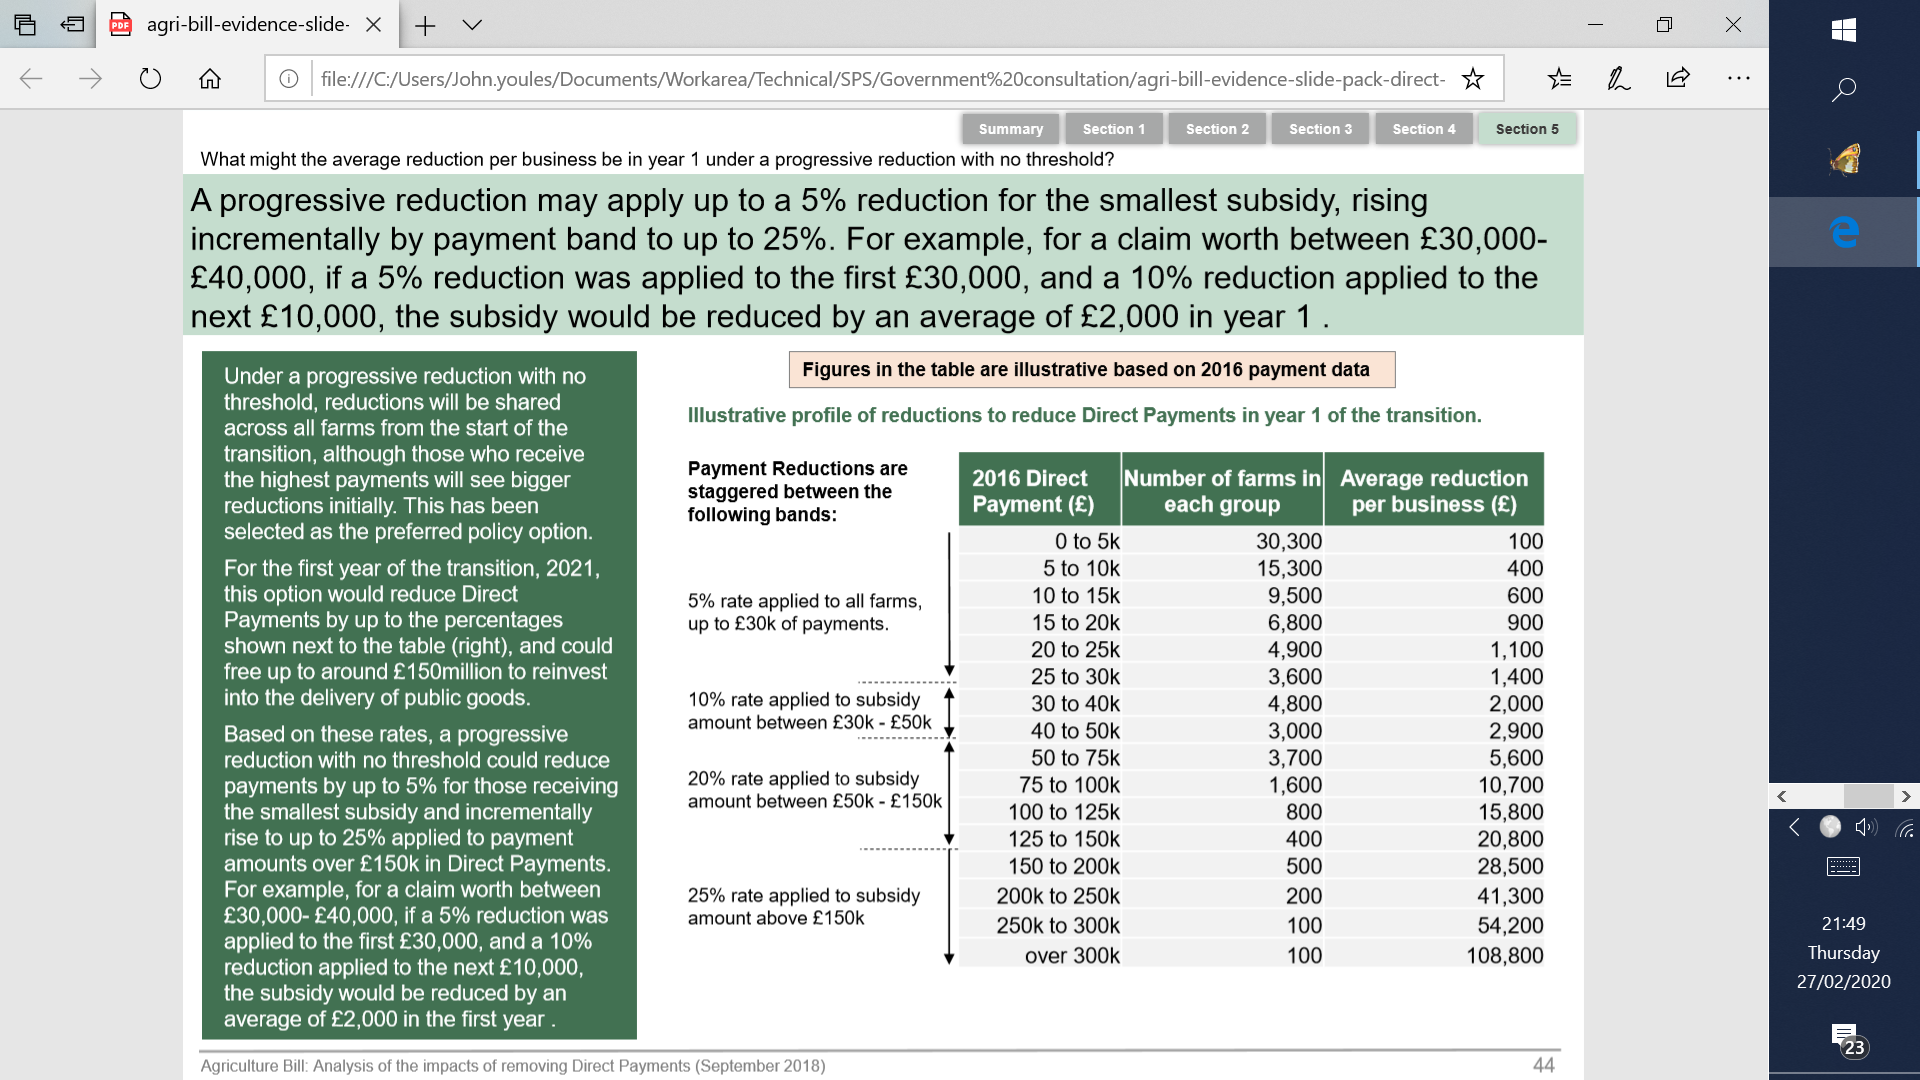
Task: Click the back navigation arrow
Action: tap(31, 78)
